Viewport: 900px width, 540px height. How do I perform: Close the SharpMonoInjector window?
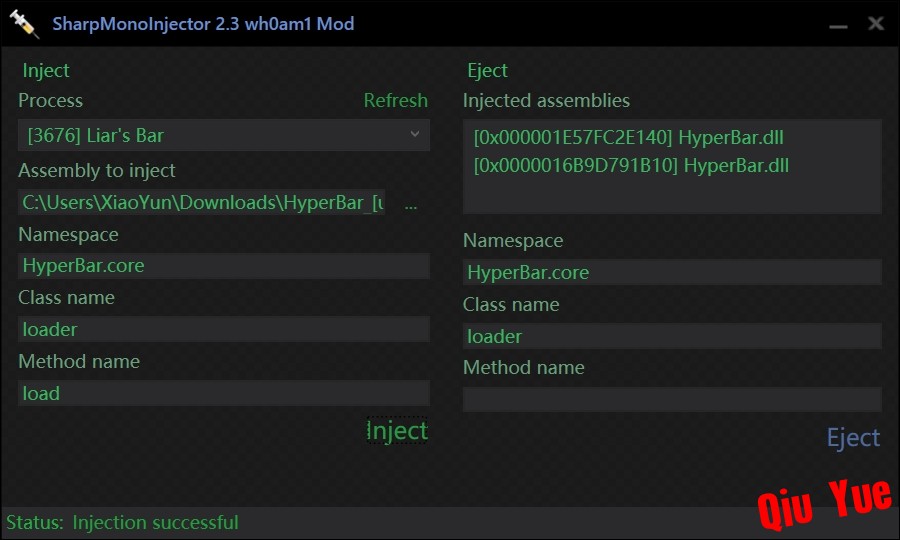click(876, 24)
